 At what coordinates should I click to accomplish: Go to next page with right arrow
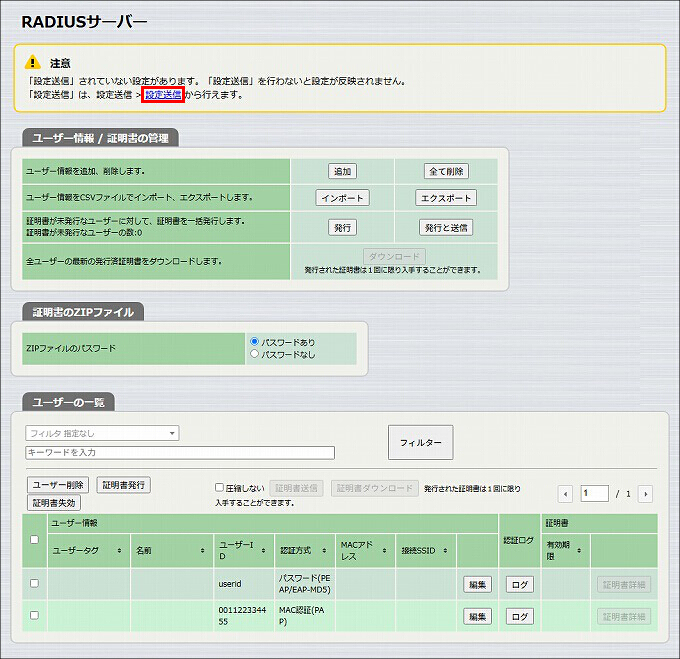click(645, 494)
